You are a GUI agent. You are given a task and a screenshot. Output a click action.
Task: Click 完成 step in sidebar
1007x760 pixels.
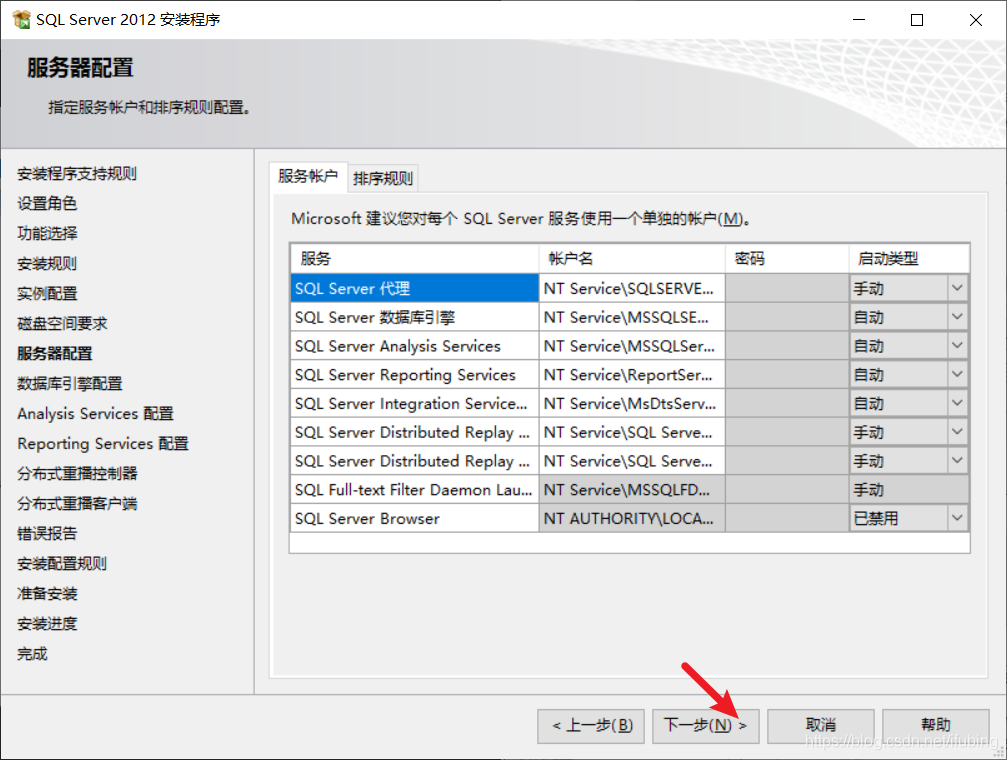click(32, 654)
